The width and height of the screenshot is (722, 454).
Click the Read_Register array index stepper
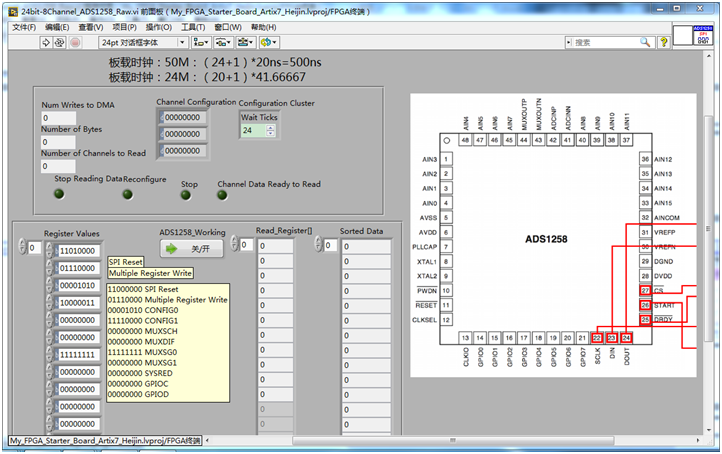[x=234, y=244]
